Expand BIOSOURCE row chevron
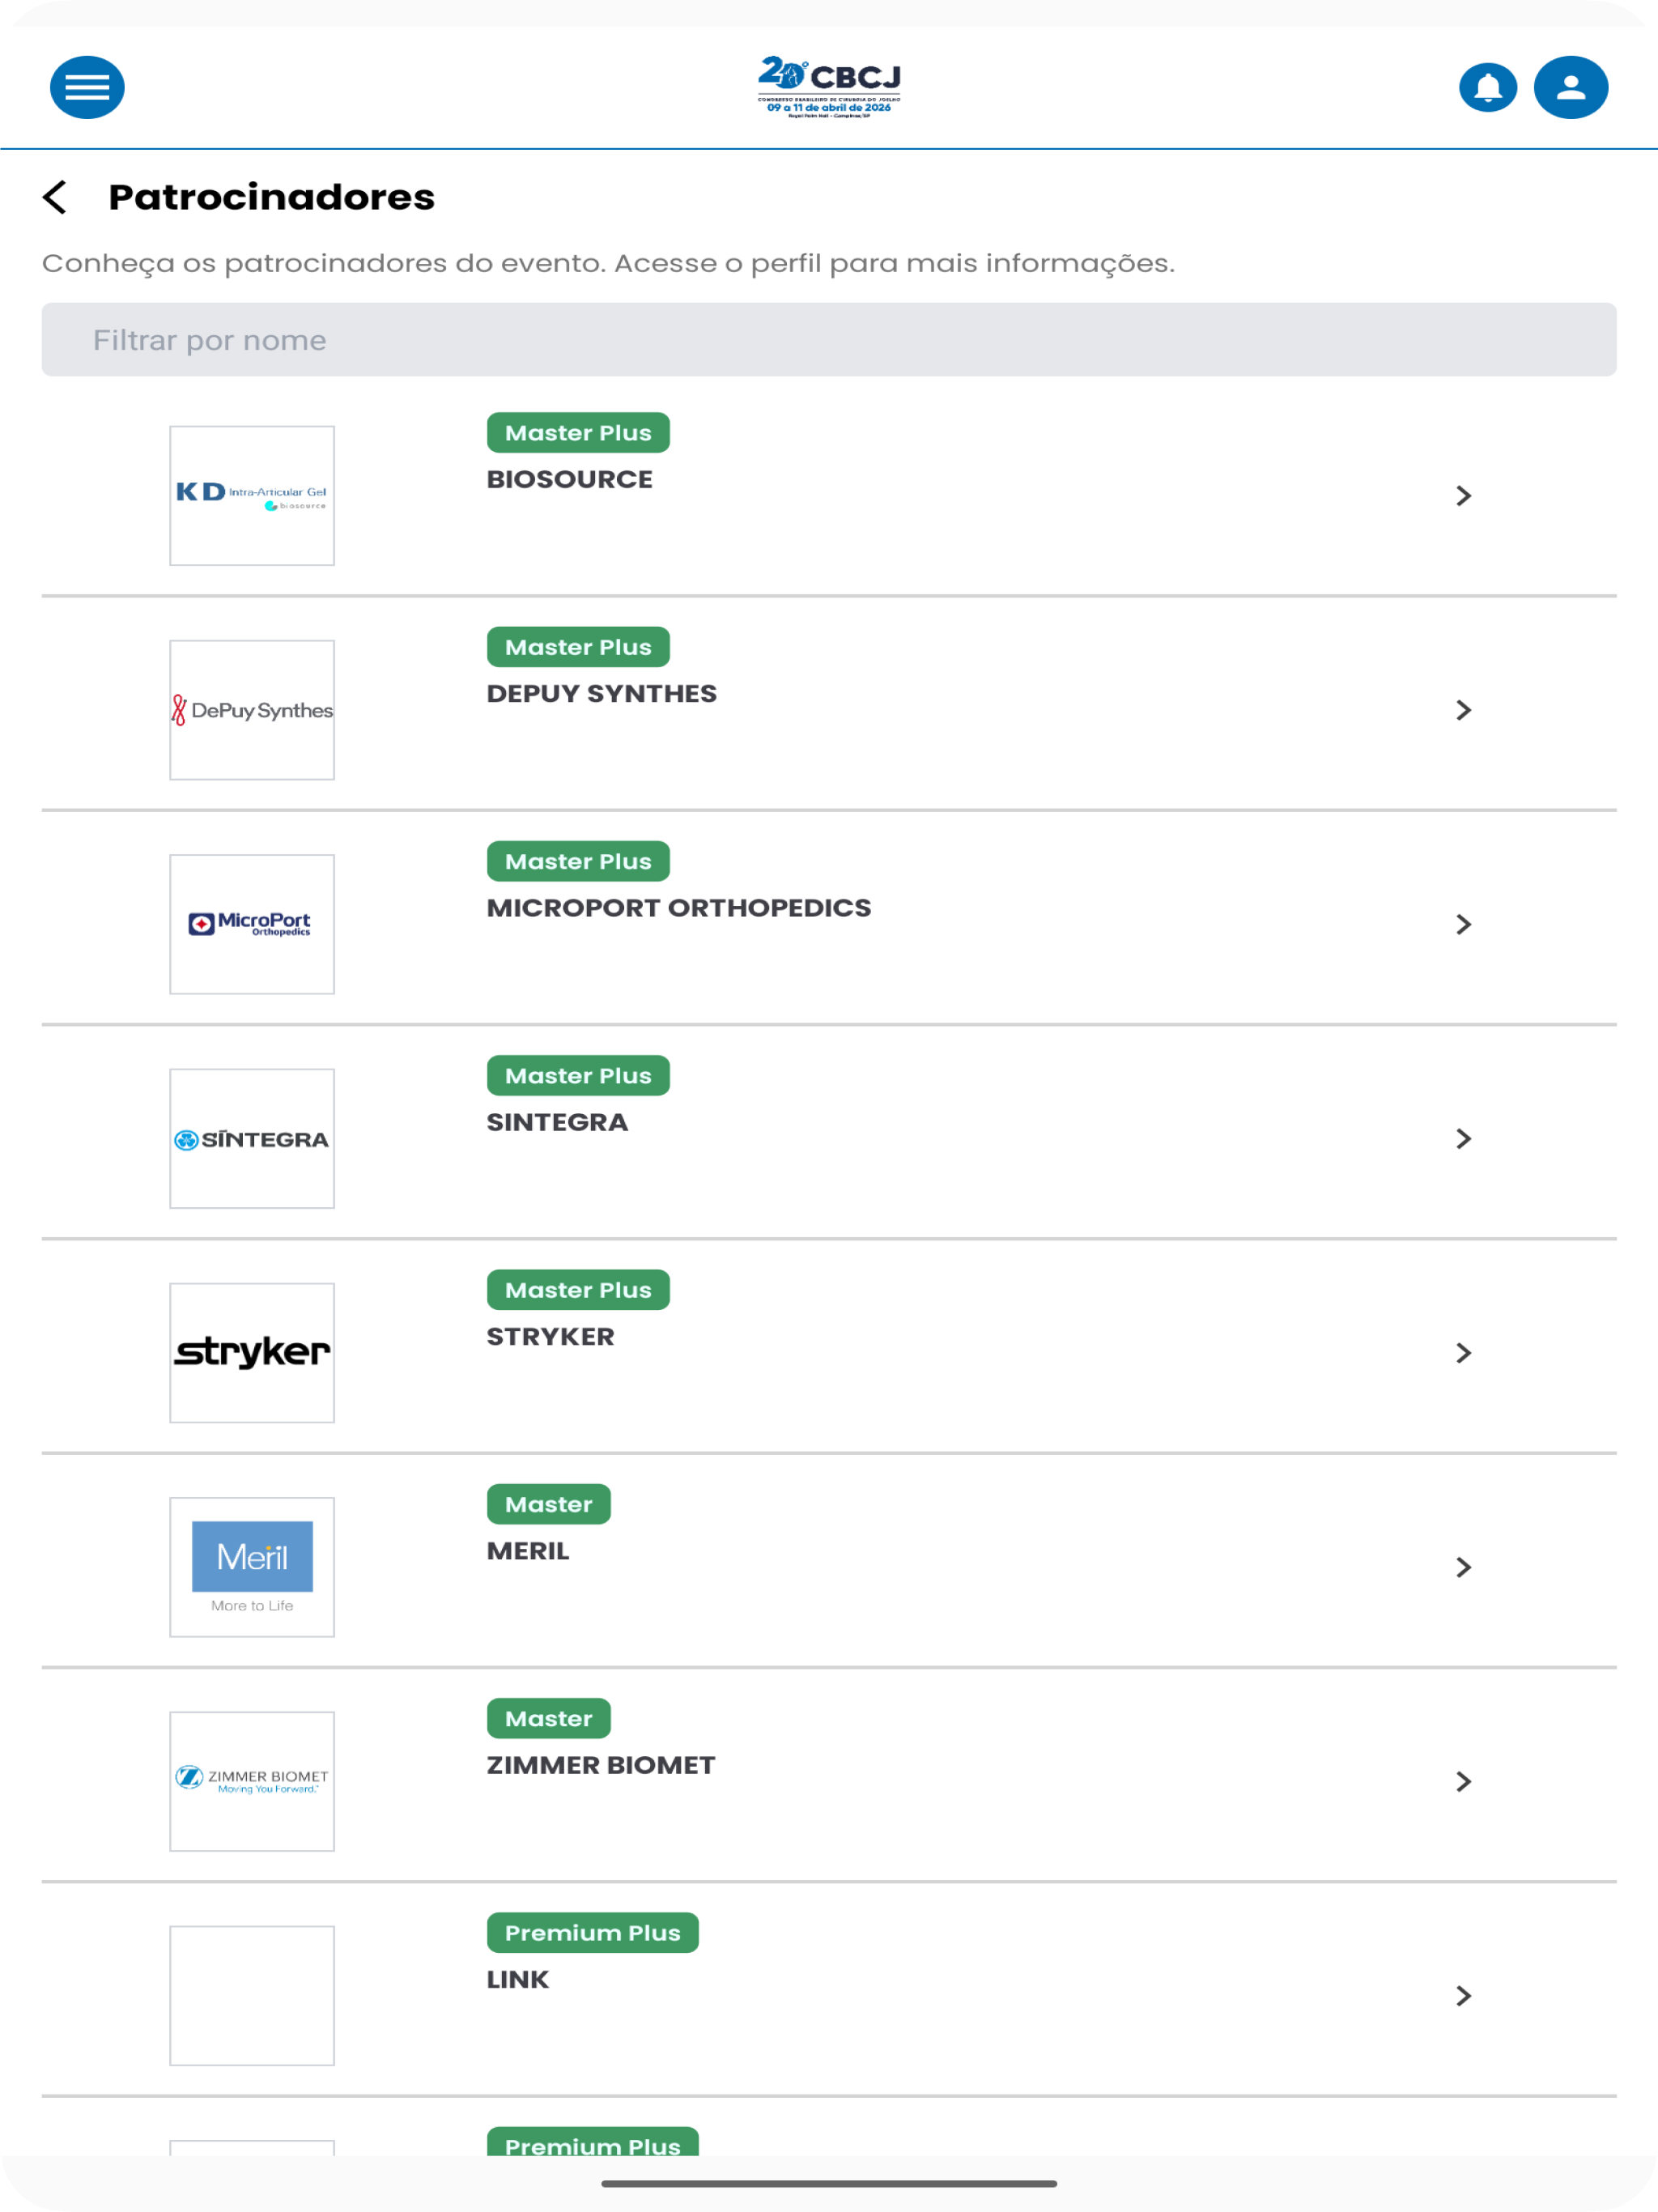Image resolution: width=1658 pixels, height=2212 pixels. (1464, 496)
